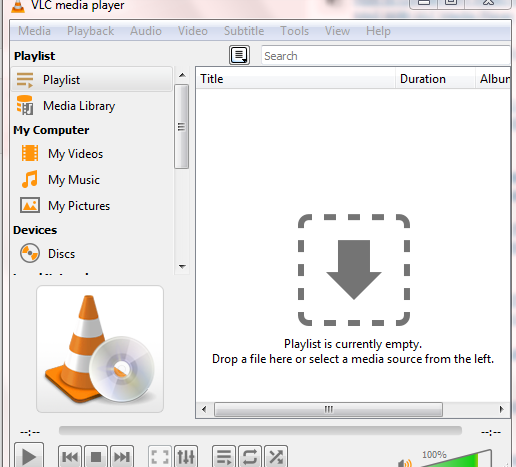The height and width of the screenshot is (467, 516).
Task: Toggle loop repeat mode
Action: [x=250, y=456]
